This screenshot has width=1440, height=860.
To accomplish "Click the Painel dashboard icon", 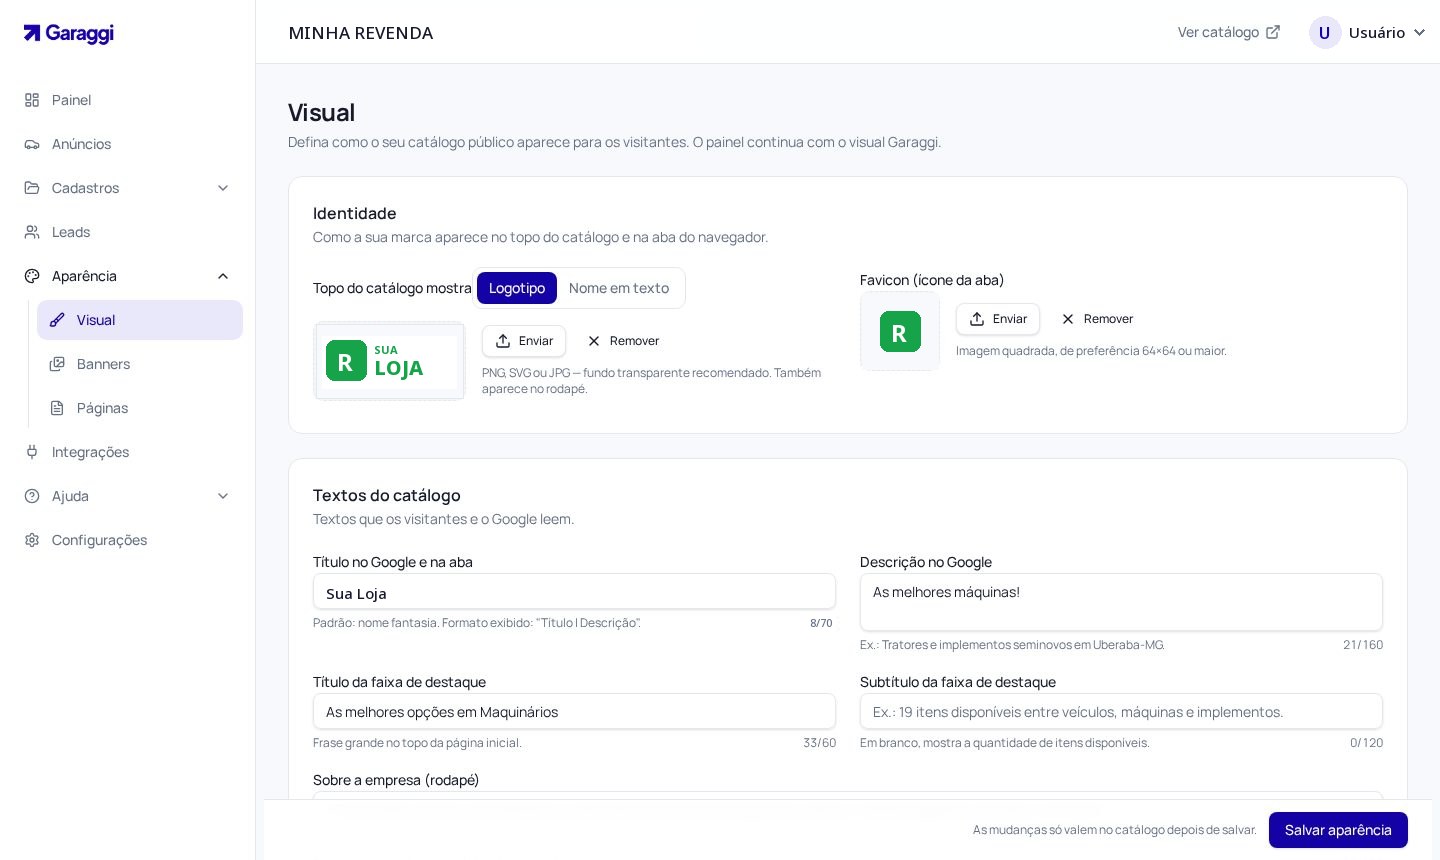I will 32,100.
